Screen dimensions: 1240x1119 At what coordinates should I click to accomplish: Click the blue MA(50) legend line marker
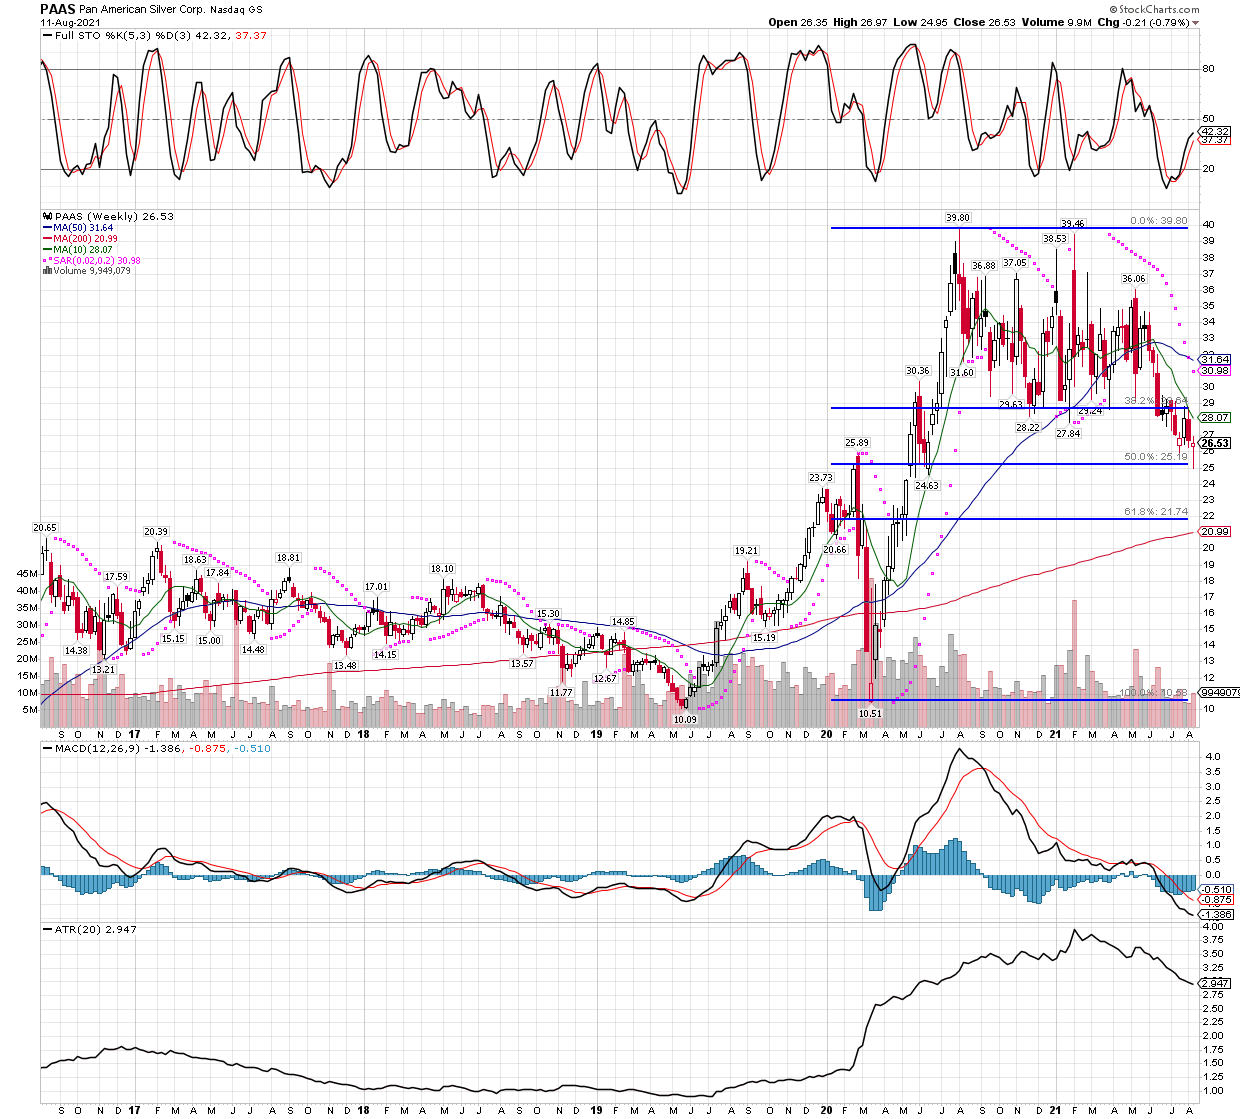47,228
